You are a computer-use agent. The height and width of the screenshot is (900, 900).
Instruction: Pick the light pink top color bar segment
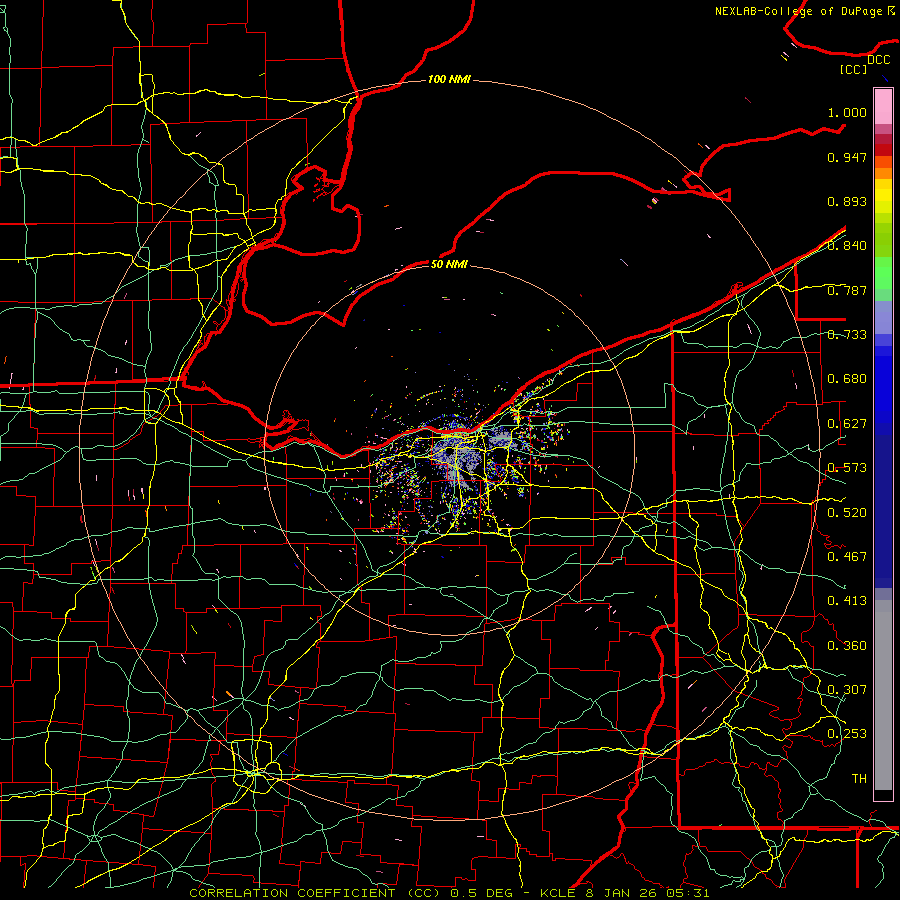coord(883,107)
